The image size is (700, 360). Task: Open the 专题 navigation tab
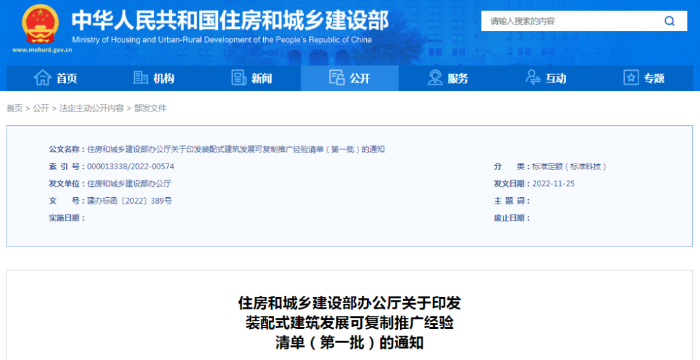(644, 78)
